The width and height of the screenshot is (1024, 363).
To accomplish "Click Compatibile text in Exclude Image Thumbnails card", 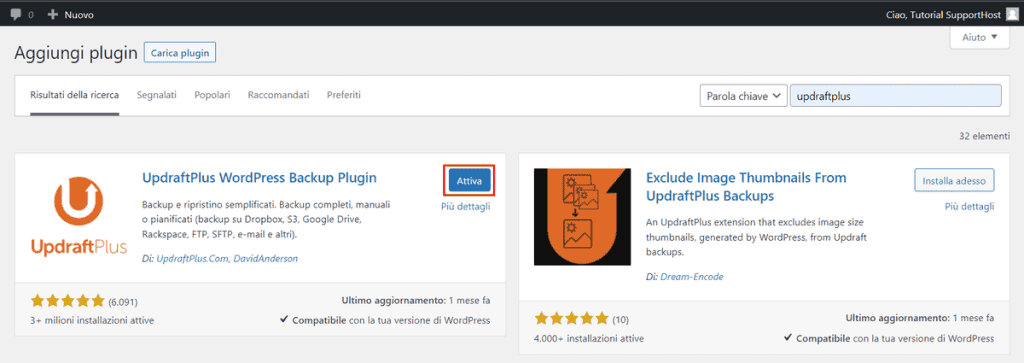I will tap(889, 339).
